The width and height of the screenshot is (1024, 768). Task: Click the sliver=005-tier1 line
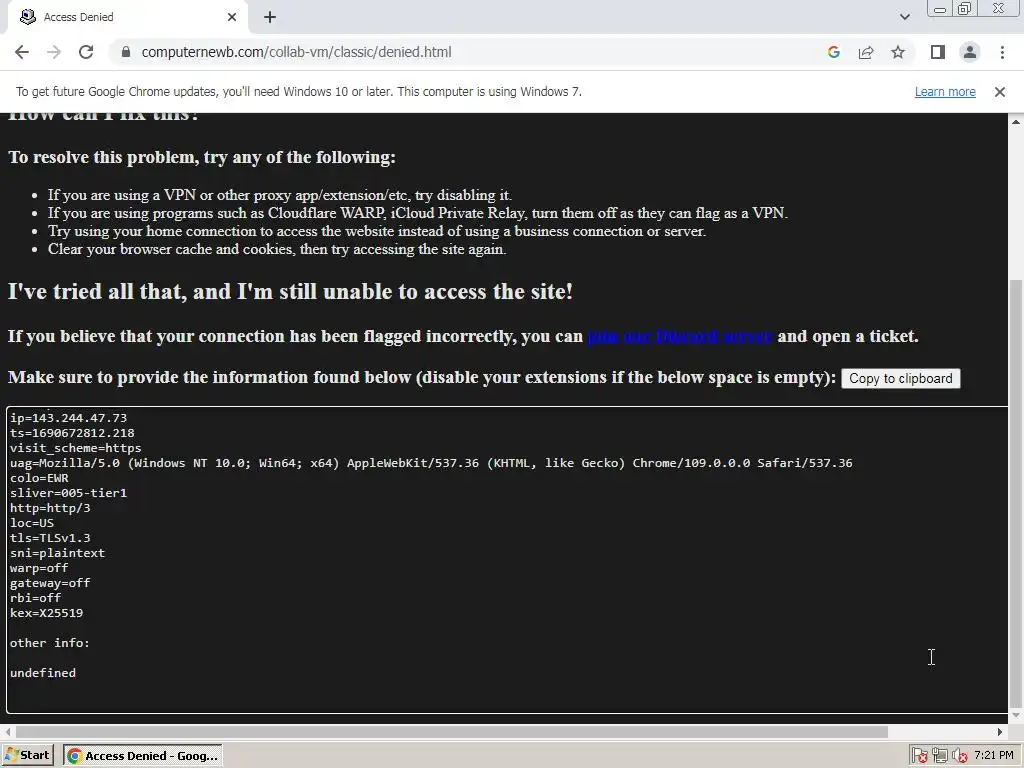69,493
